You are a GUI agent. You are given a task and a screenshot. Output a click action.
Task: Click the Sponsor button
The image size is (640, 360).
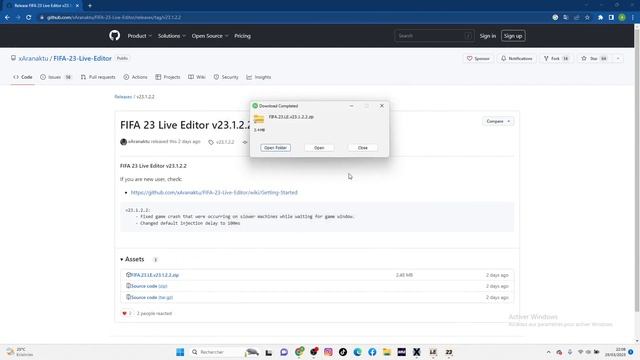tap(478, 59)
